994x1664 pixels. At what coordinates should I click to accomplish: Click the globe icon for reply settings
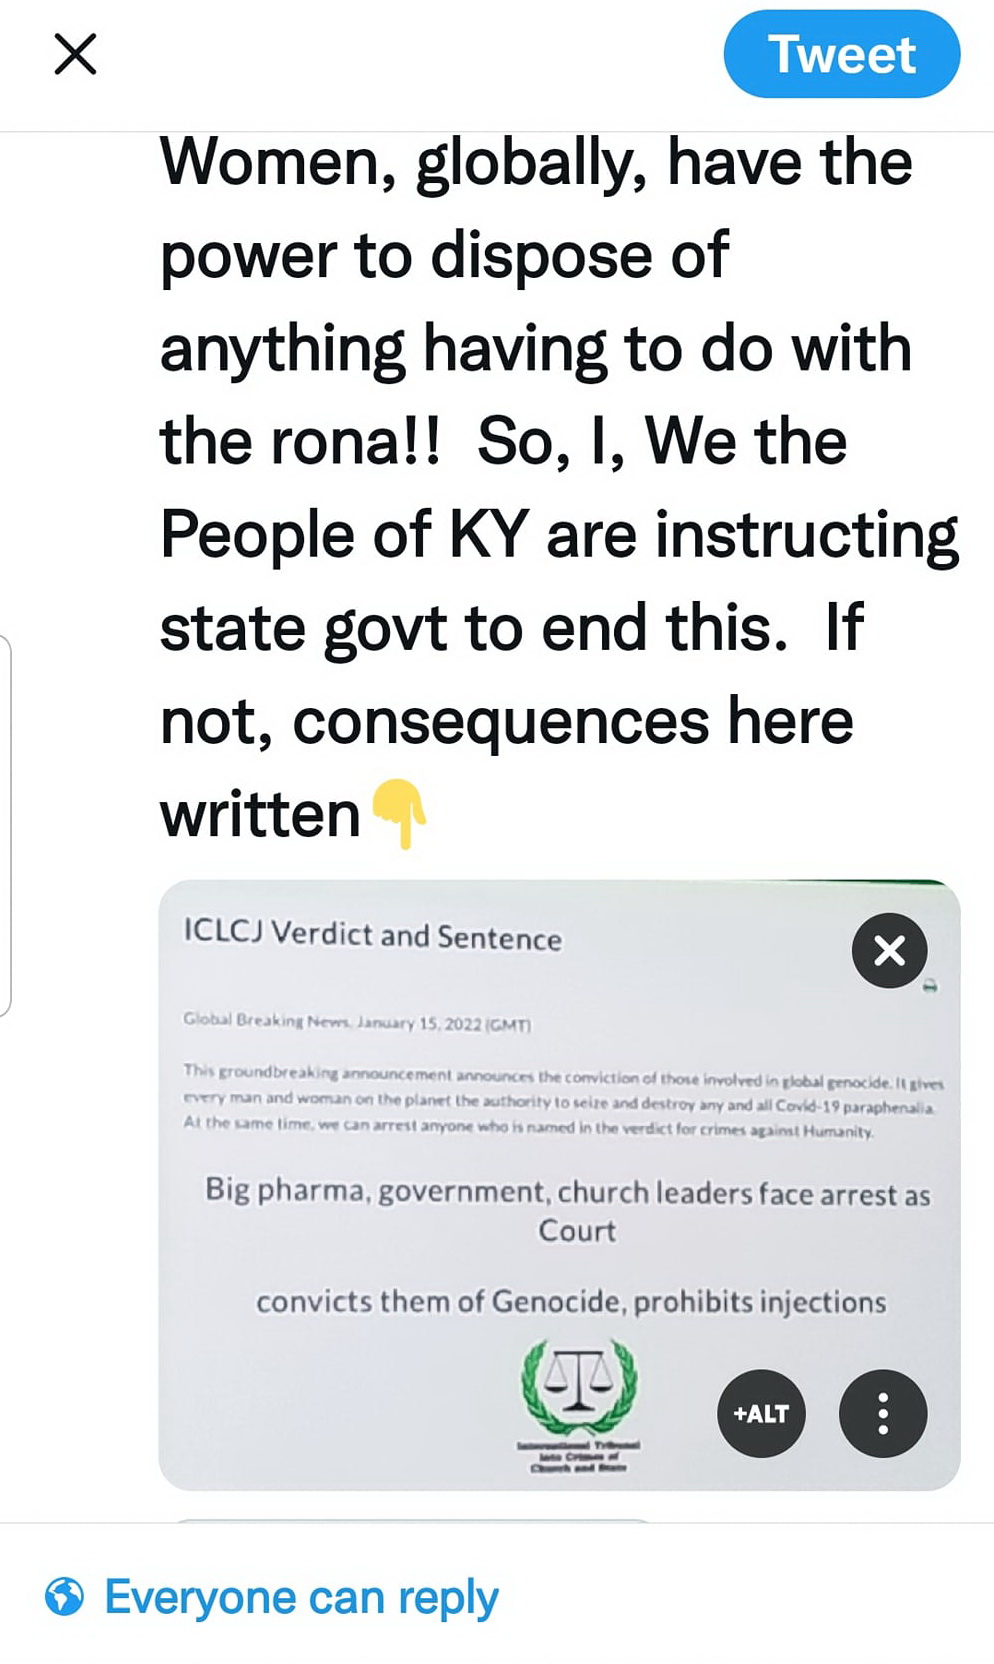65,1597
